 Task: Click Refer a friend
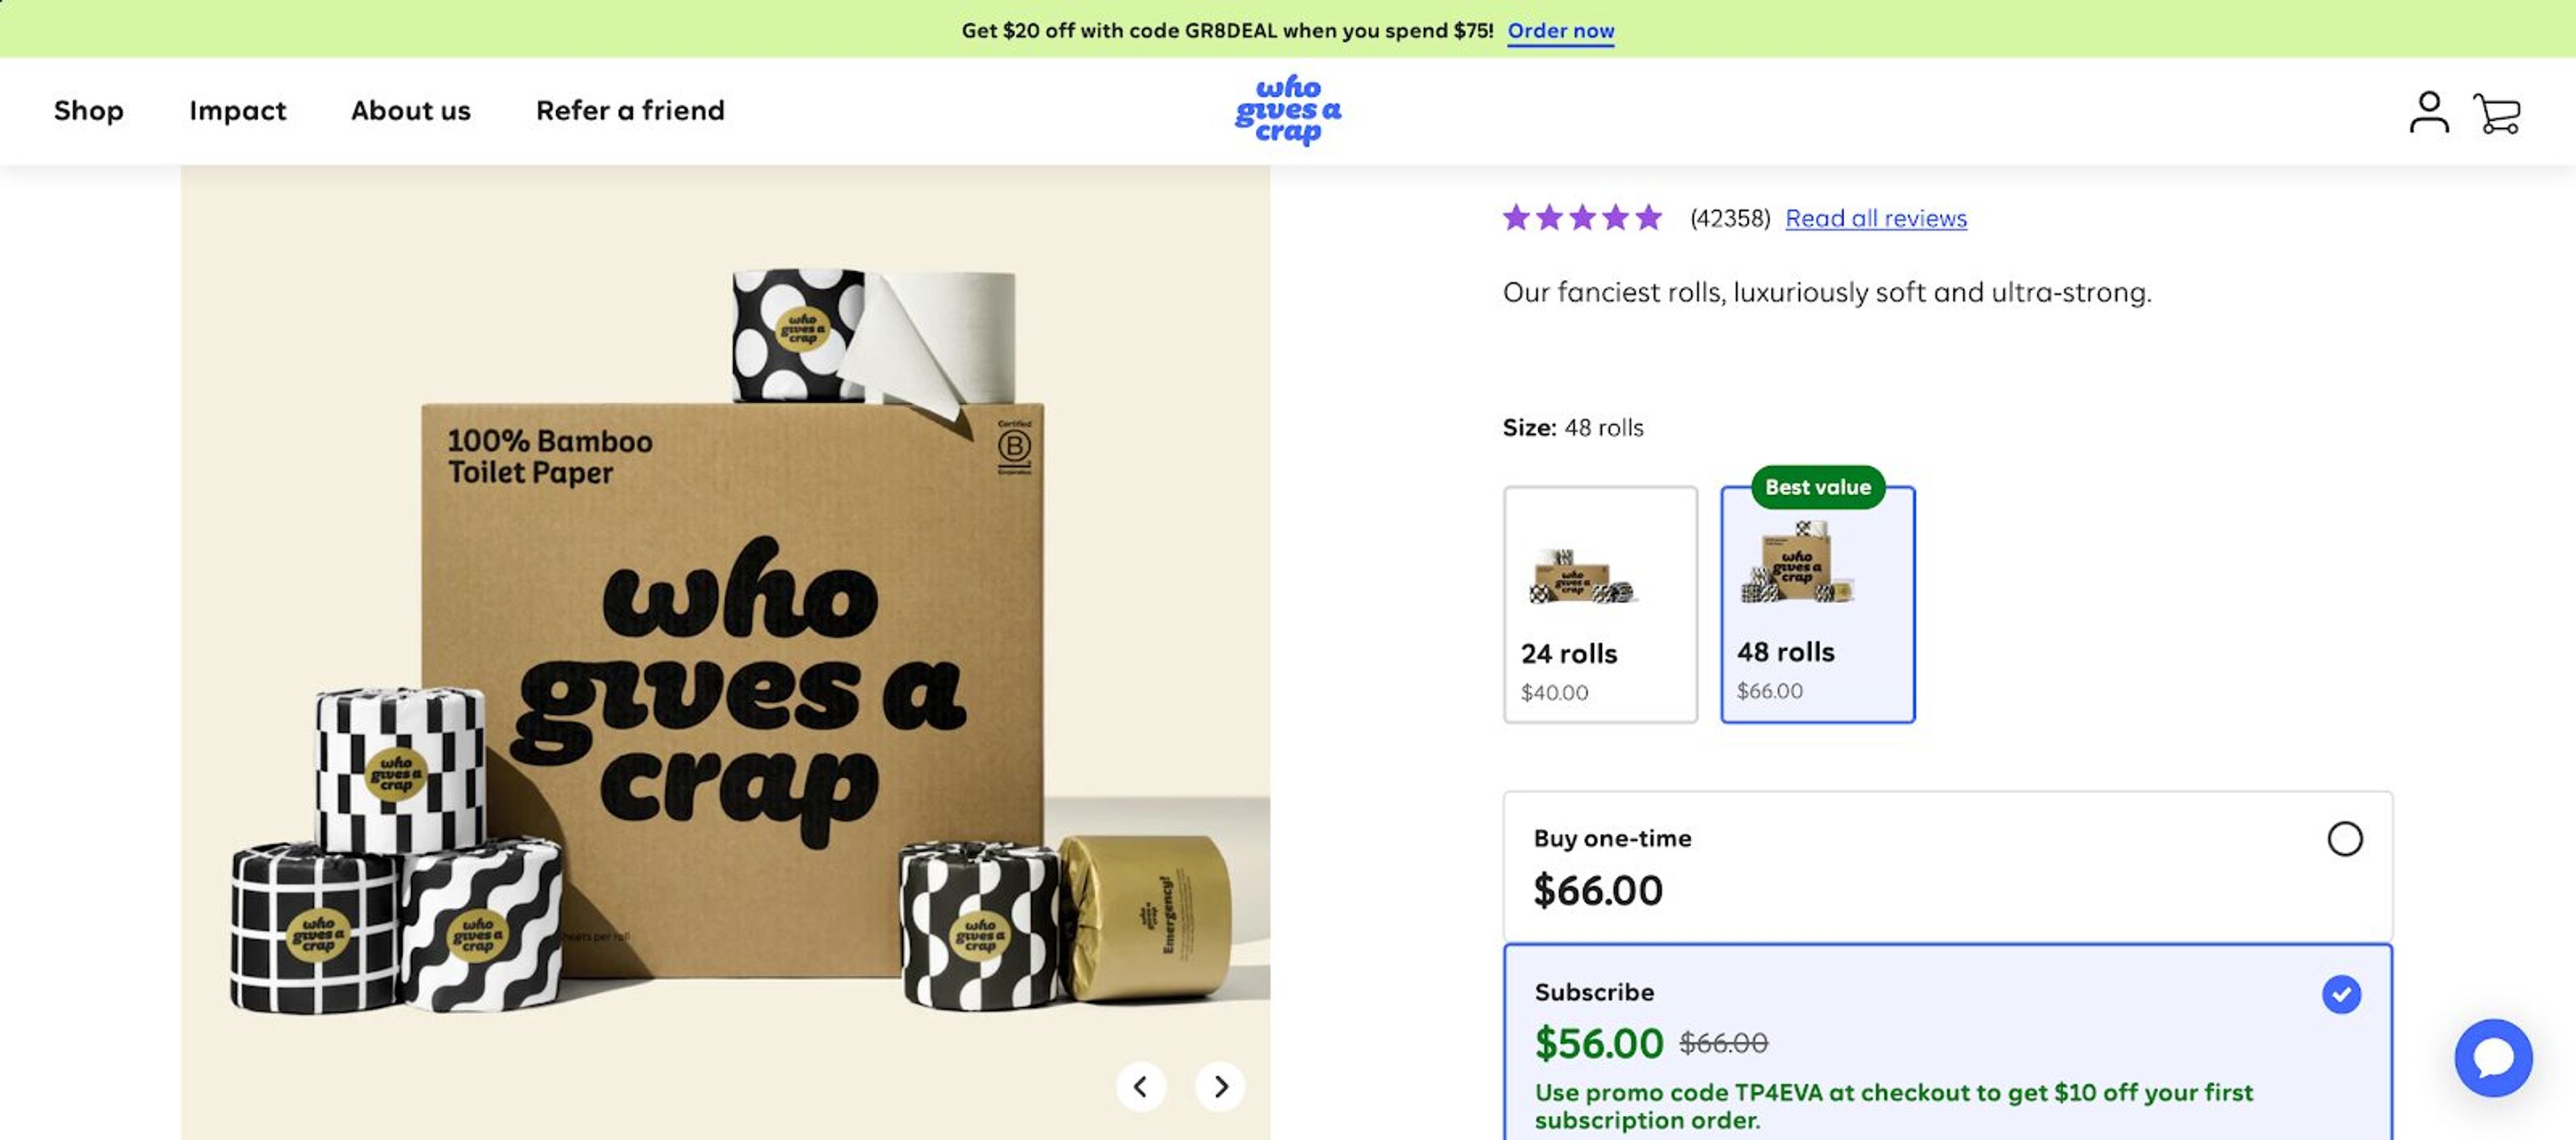tap(630, 111)
